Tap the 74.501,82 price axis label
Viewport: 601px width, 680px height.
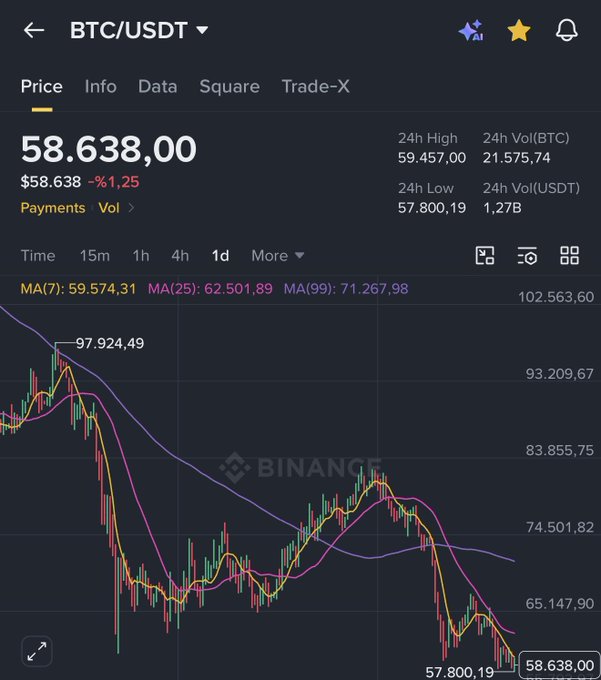pos(560,527)
